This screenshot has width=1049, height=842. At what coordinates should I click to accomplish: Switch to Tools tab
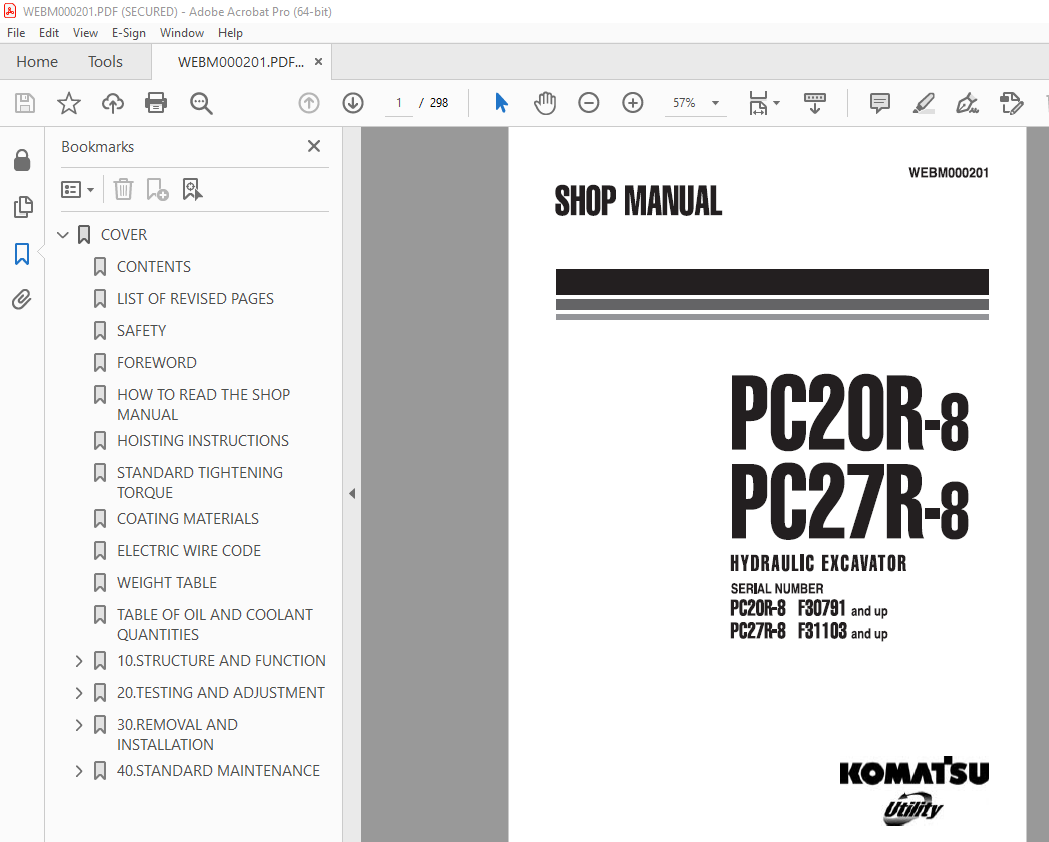tap(105, 62)
